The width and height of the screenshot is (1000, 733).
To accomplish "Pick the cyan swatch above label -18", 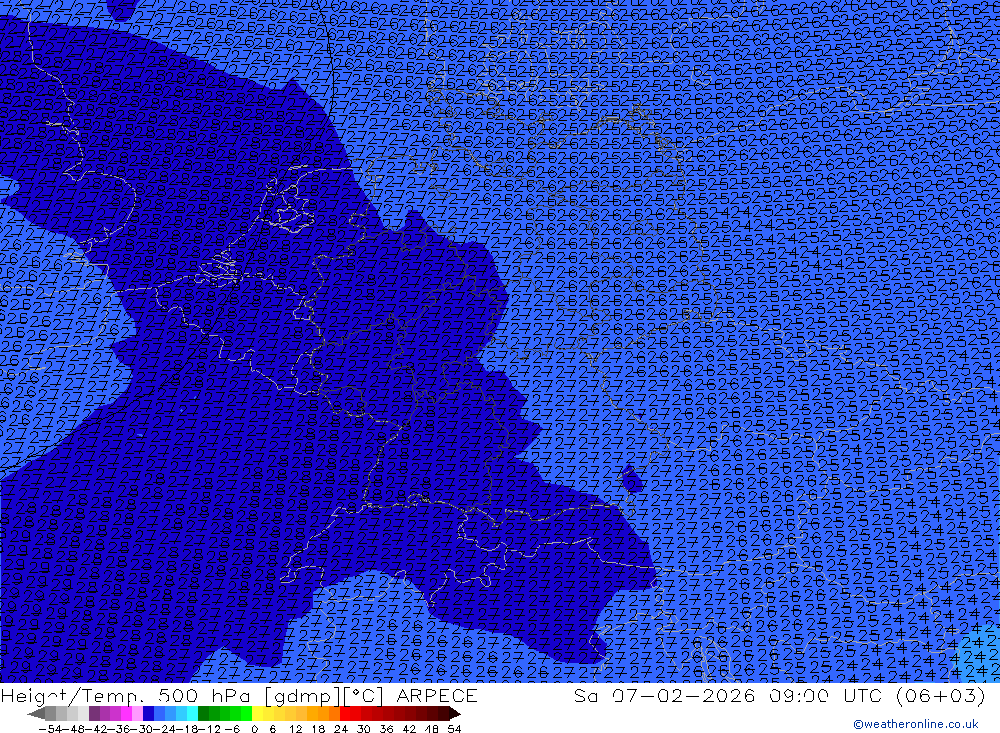I will tap(192, 714).
